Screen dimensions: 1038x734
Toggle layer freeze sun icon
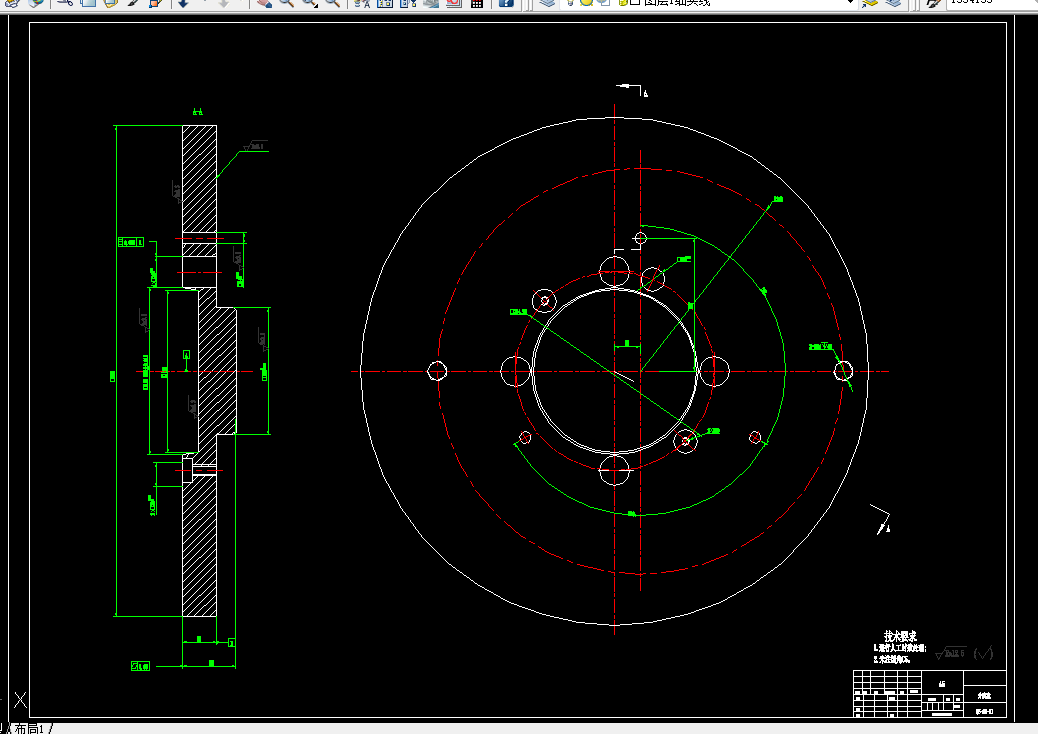[587, 2]
